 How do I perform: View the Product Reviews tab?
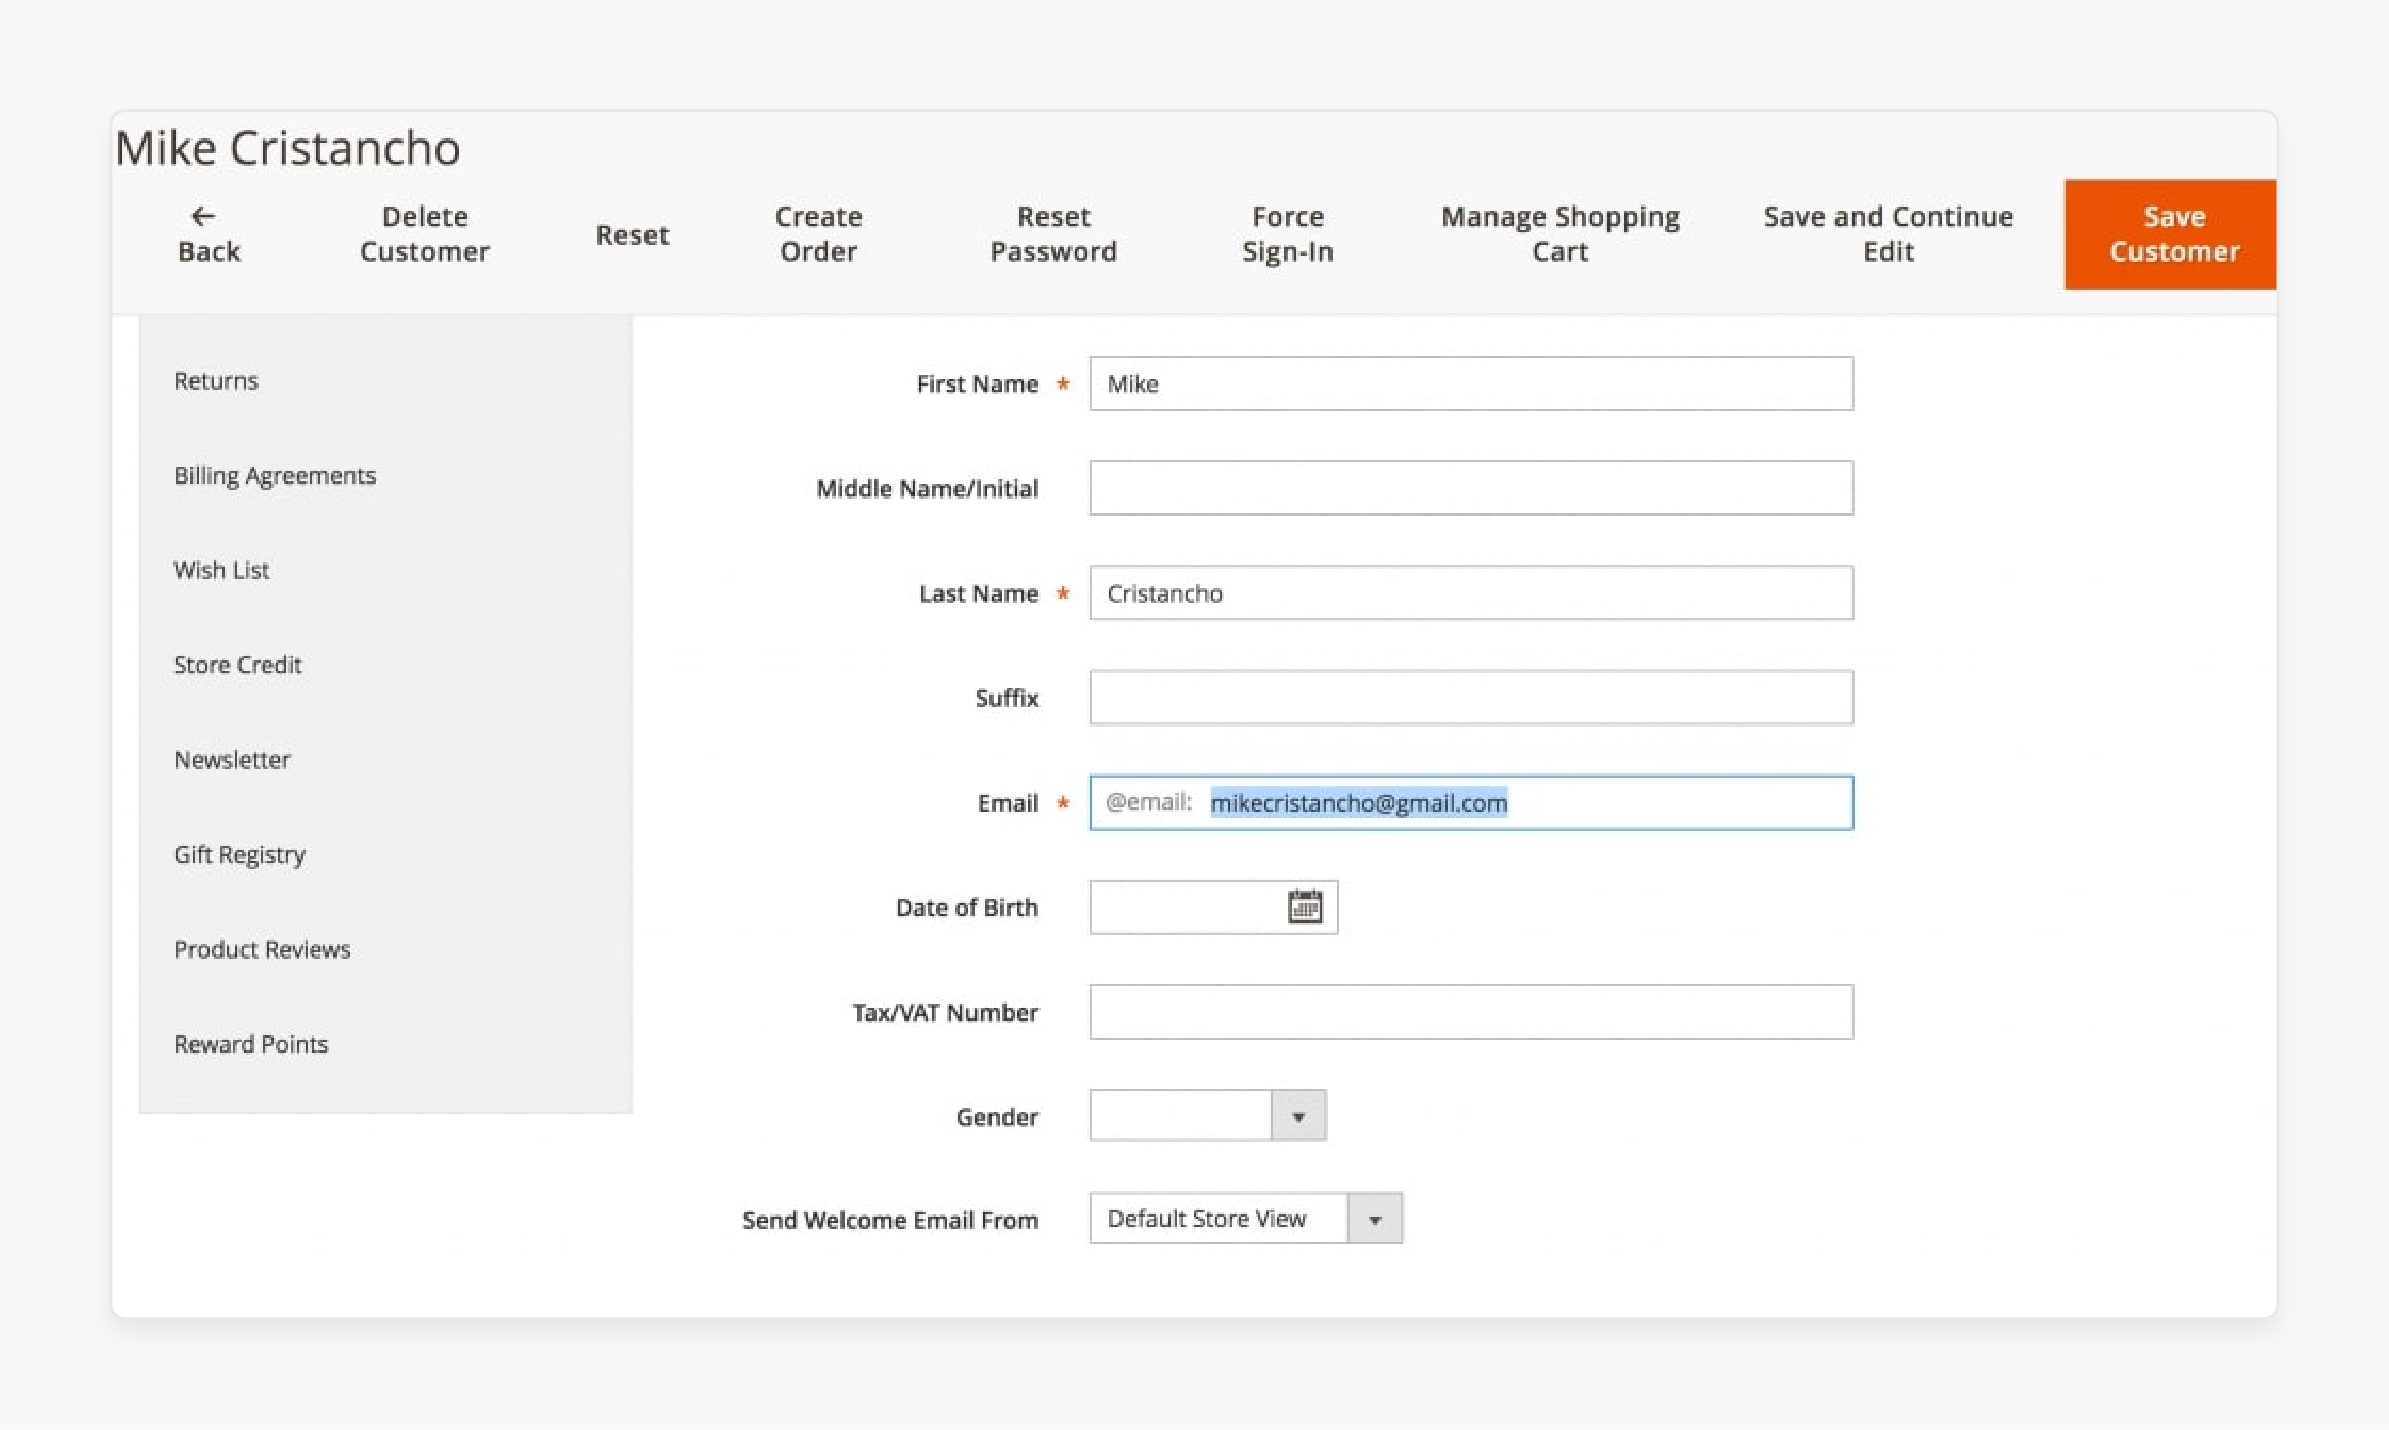point(262,950)
